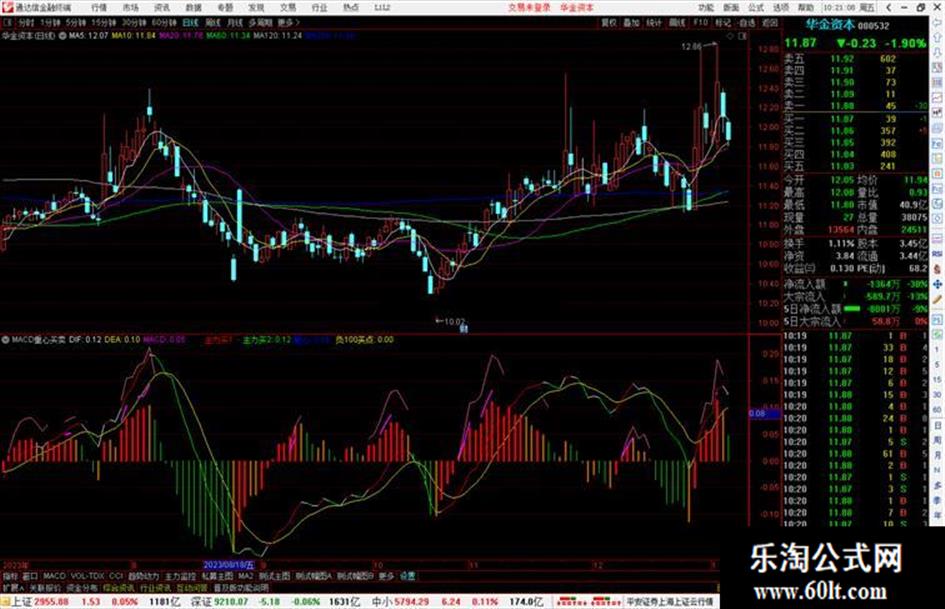
Task: Click the 深证 index in status bar
Action: tap(200, 602)
